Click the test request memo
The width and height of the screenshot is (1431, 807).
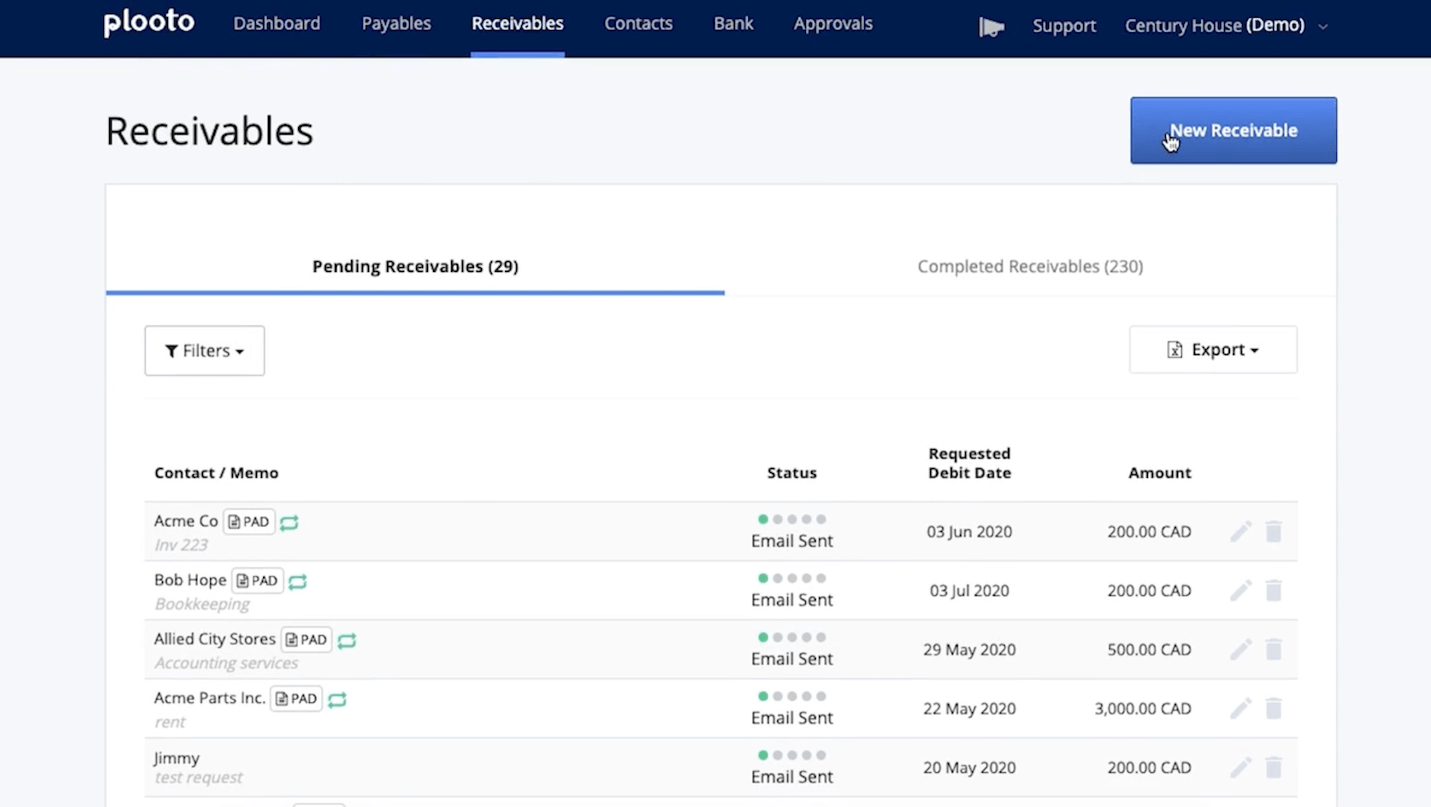tap(199, 777)
